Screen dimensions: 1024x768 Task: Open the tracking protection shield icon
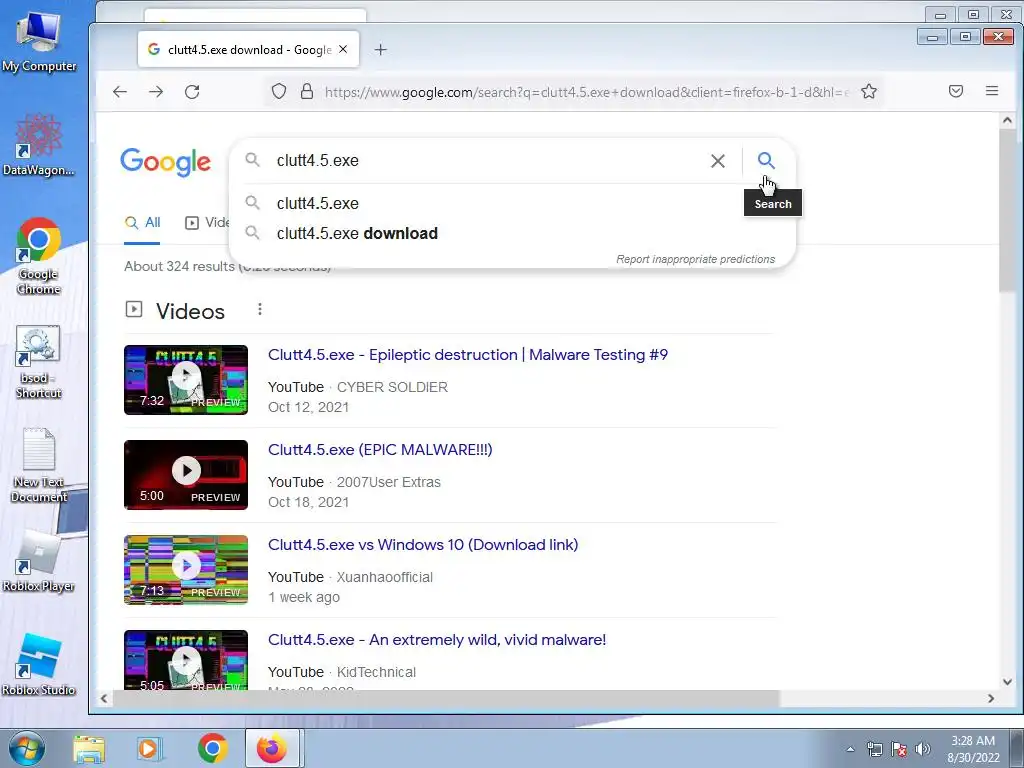(279, 91)
